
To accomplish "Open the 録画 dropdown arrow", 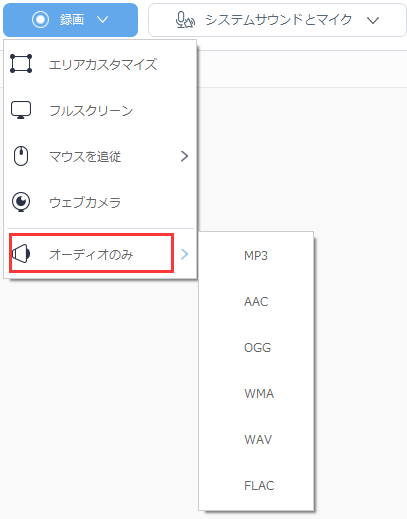I will pyautogui.click(x=102, y=20).
